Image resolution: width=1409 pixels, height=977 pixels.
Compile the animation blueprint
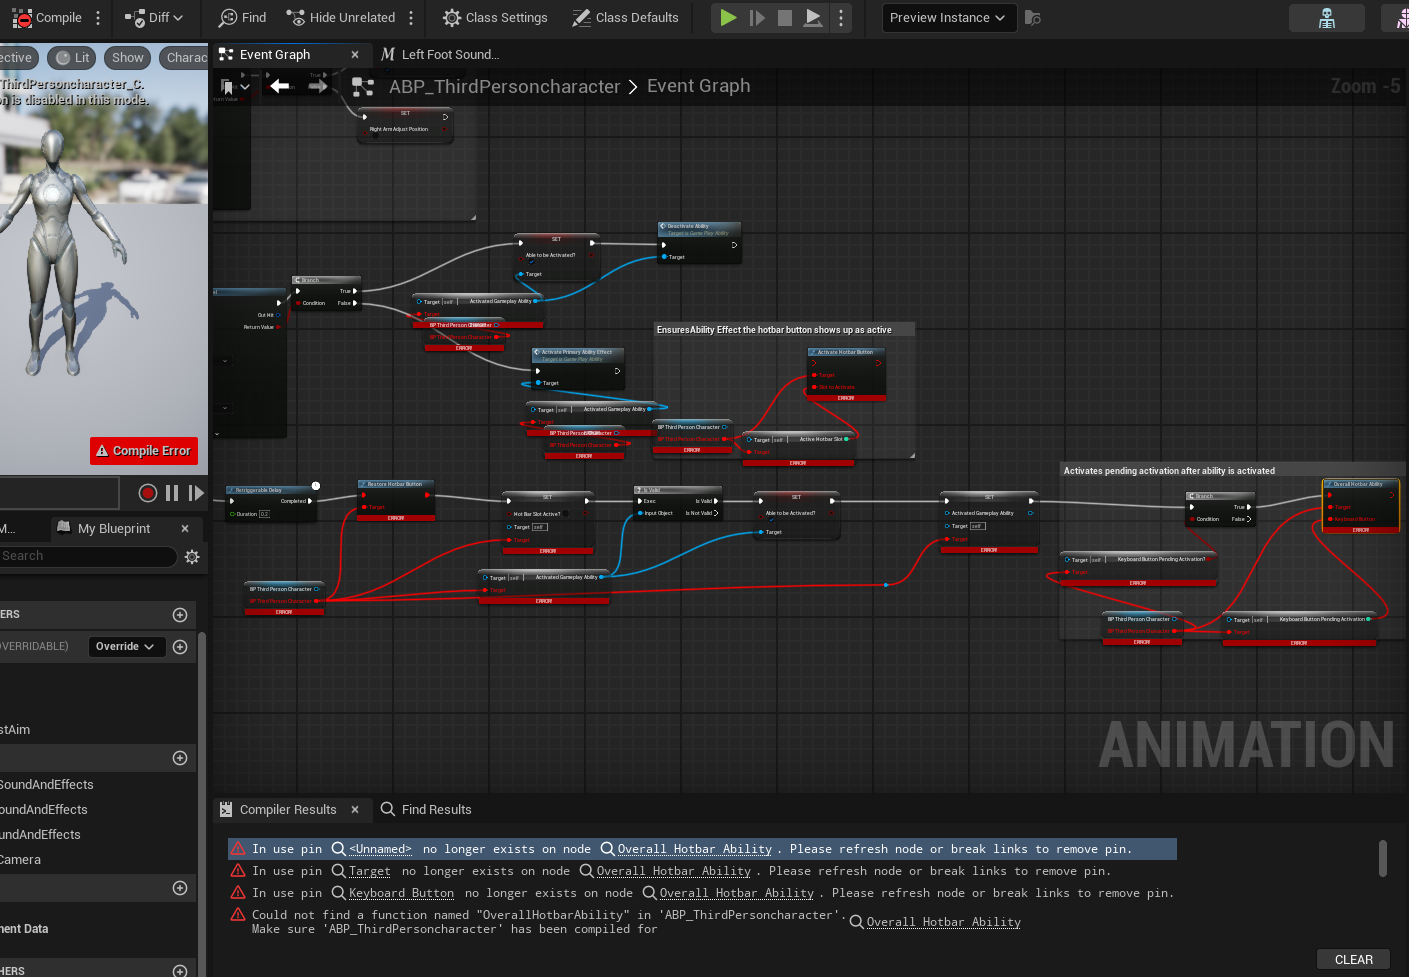coord(47,18)
